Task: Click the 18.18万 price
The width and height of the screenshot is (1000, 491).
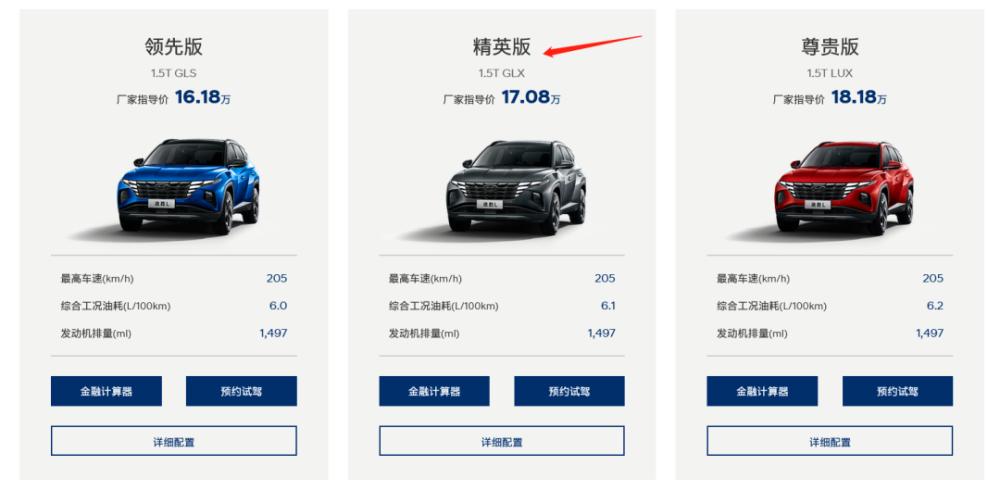Action: 858,98
